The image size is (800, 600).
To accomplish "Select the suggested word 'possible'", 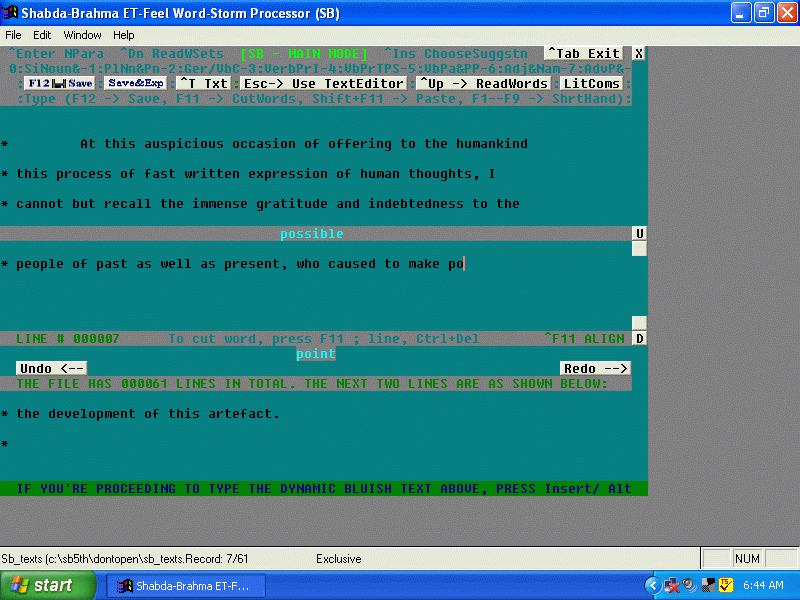I will [x=312, y=234].
